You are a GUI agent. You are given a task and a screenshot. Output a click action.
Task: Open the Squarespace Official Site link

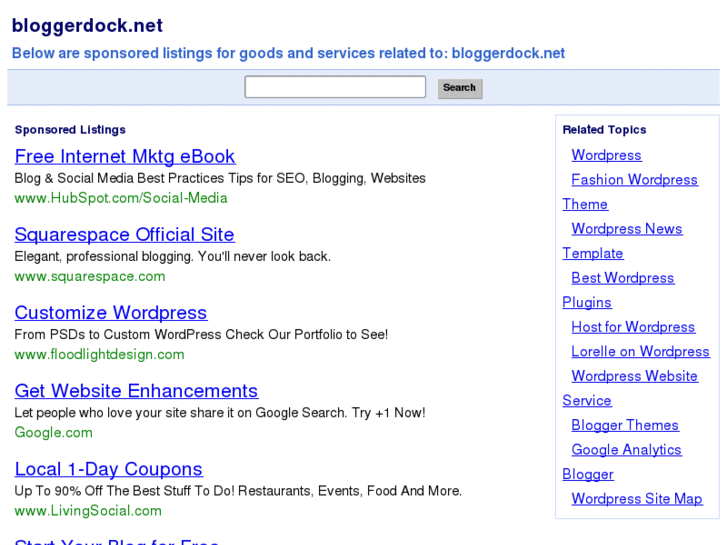(x=124, y=234)
